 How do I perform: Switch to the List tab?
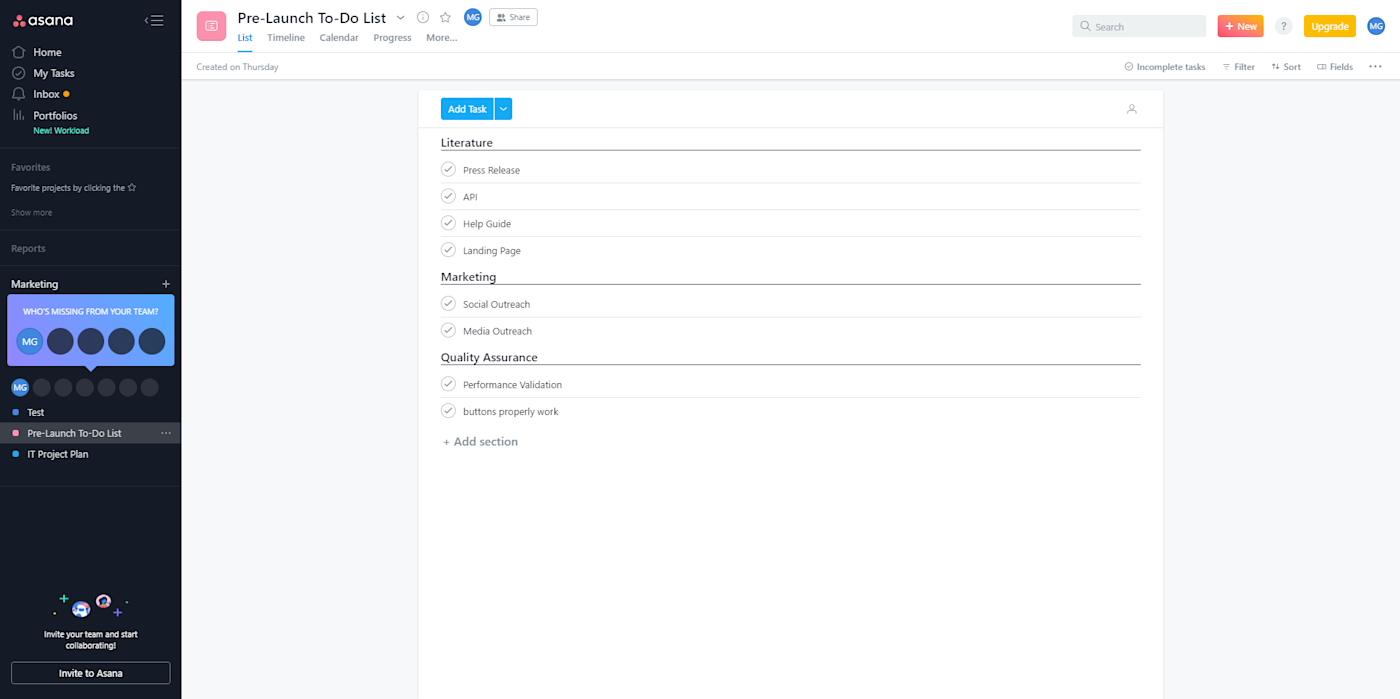click(x=245, y=38)
